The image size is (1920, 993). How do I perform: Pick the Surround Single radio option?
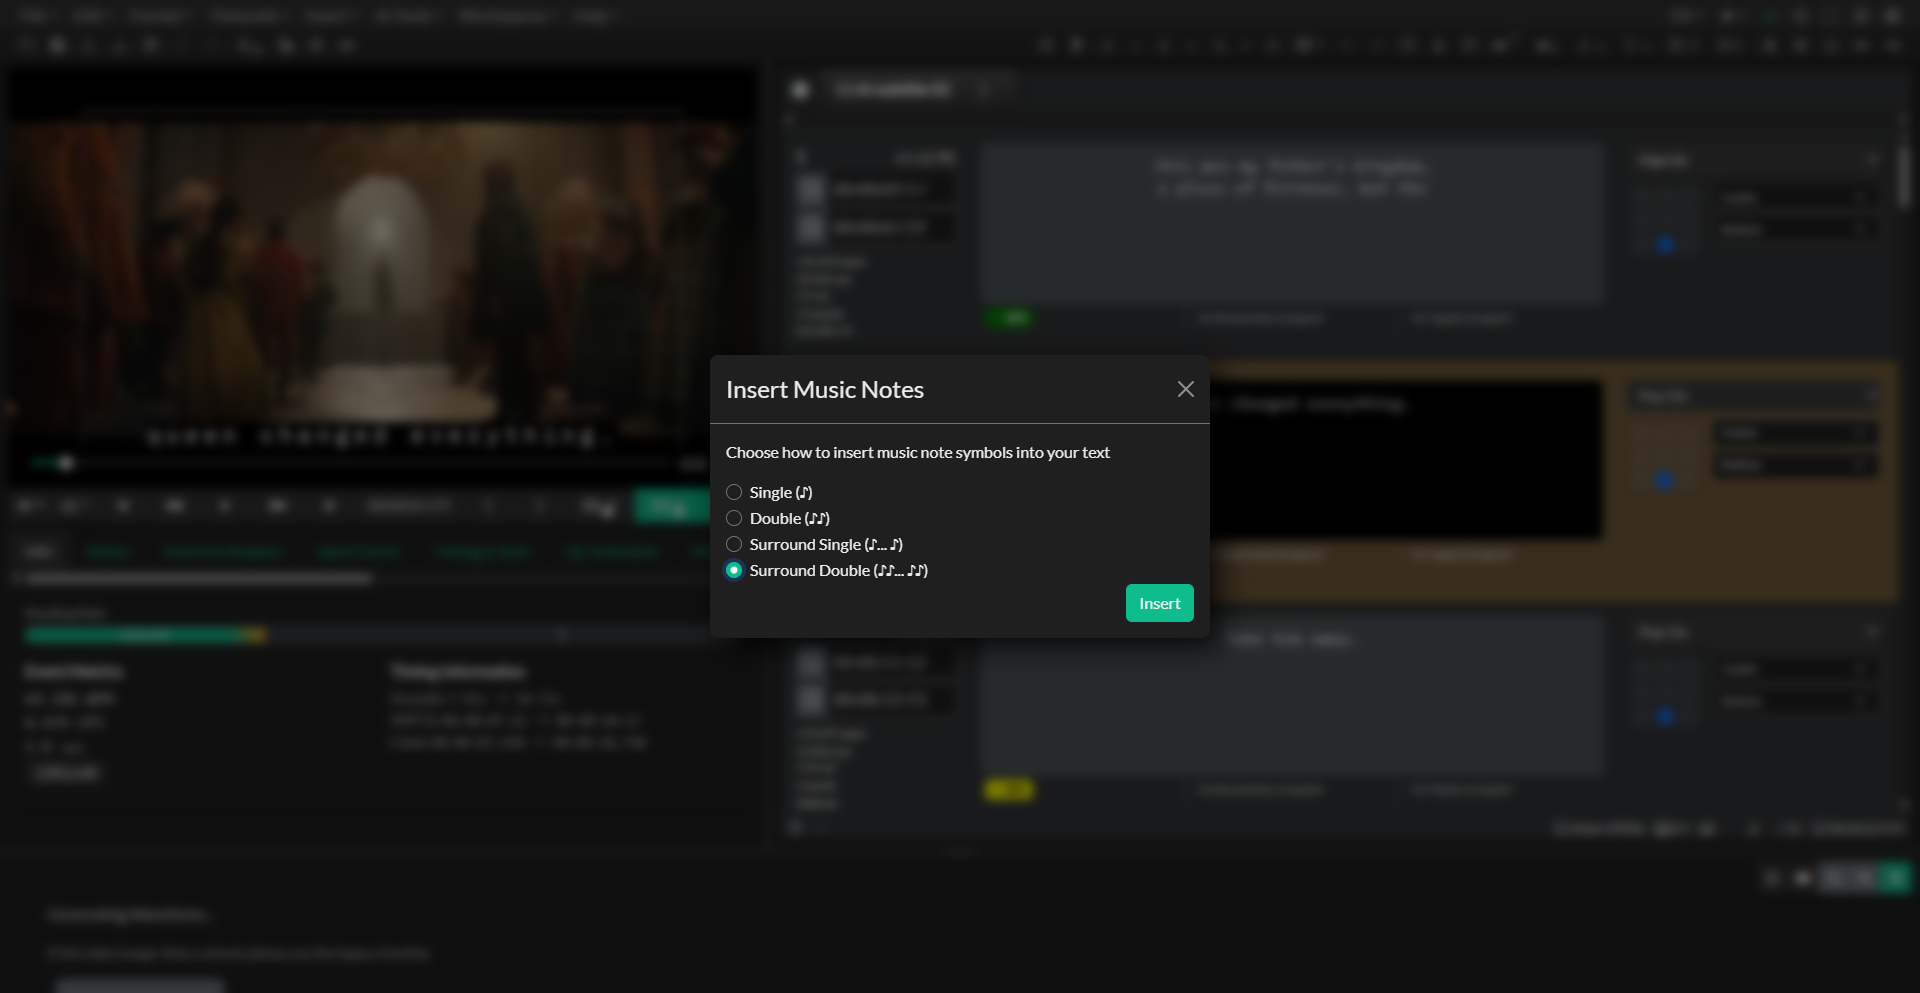(734, 544)
